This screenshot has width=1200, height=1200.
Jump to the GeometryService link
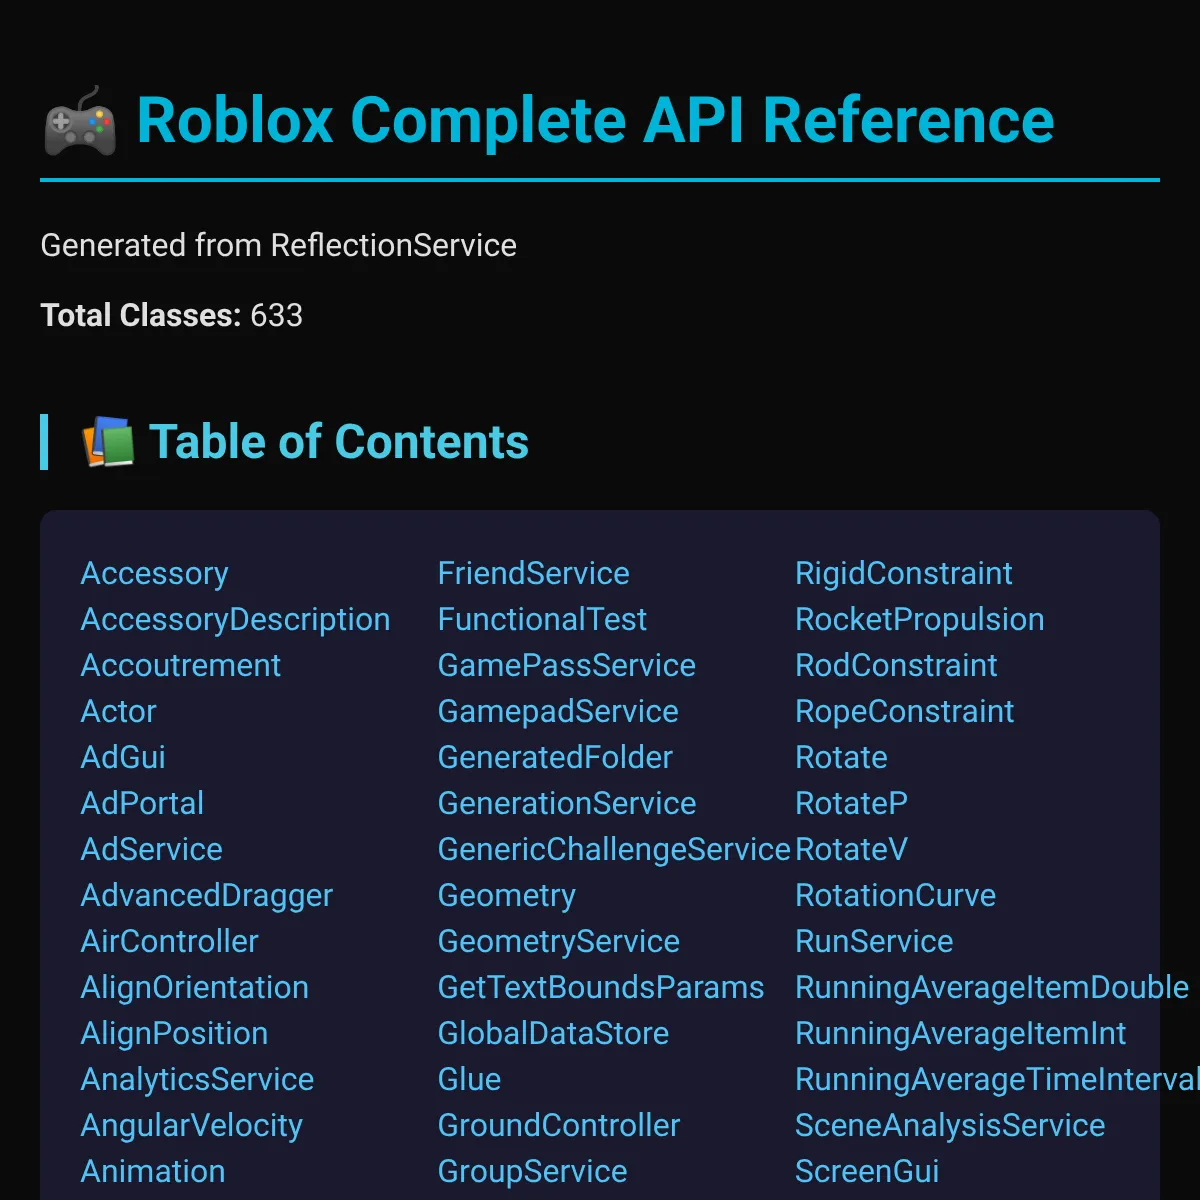click(558, 942)
